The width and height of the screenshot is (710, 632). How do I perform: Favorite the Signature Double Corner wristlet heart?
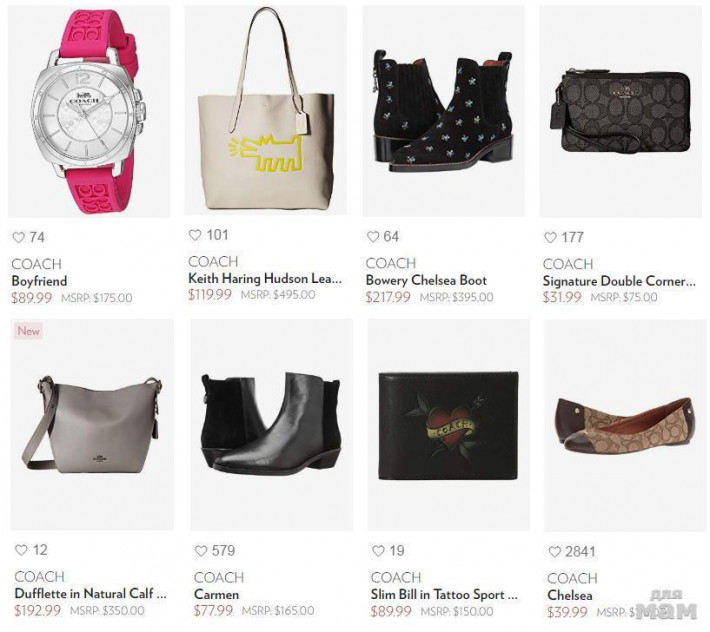550,237
